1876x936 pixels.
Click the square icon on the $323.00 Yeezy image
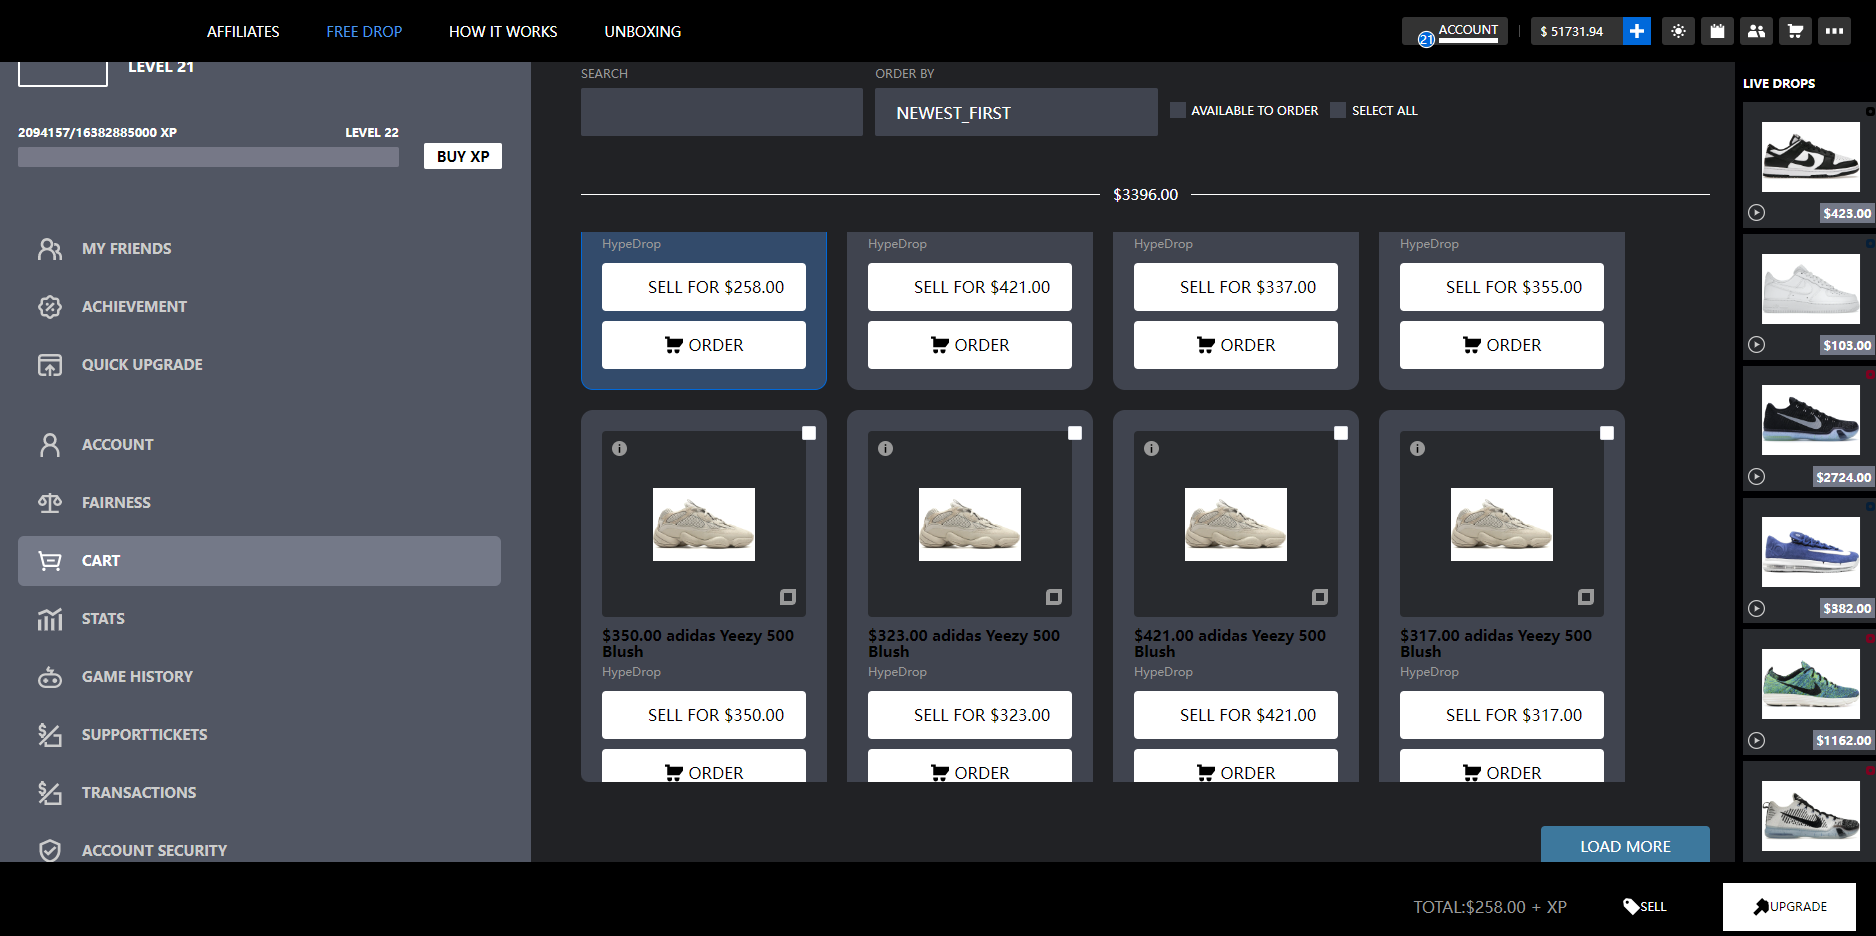1054,597
